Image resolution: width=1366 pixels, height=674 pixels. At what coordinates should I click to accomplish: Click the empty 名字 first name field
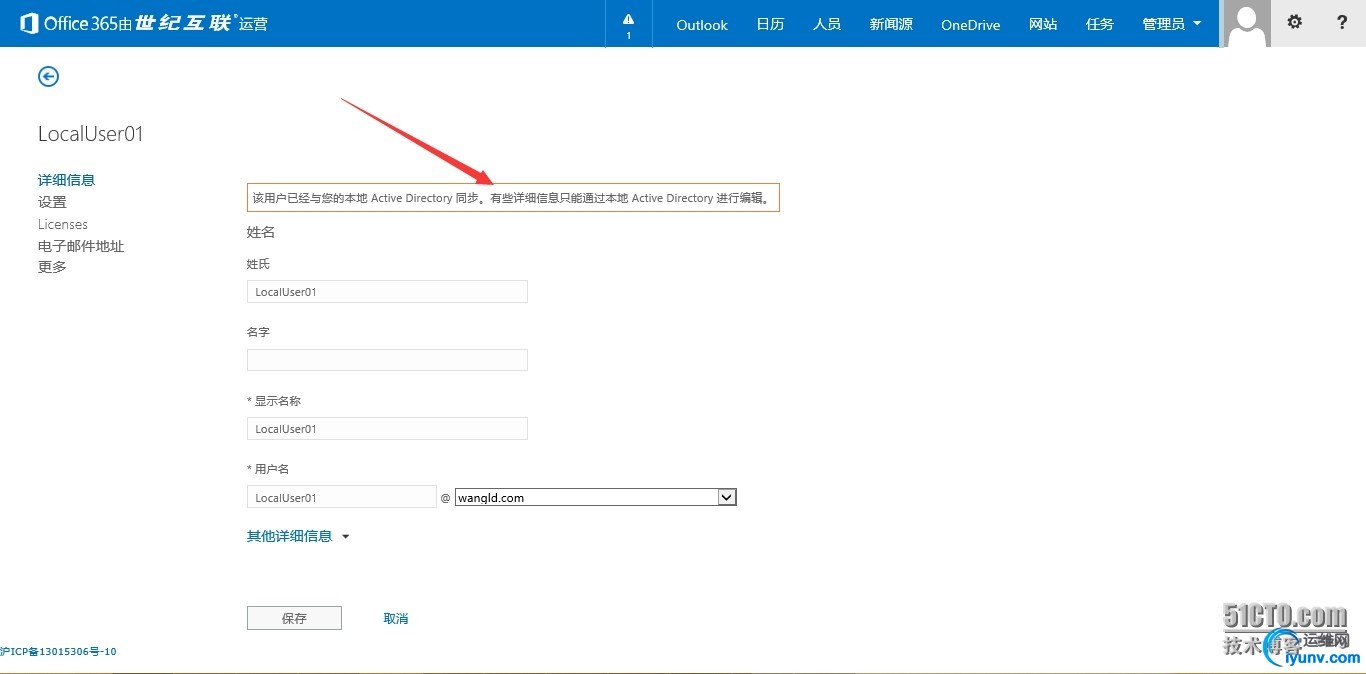click(387, 360)
